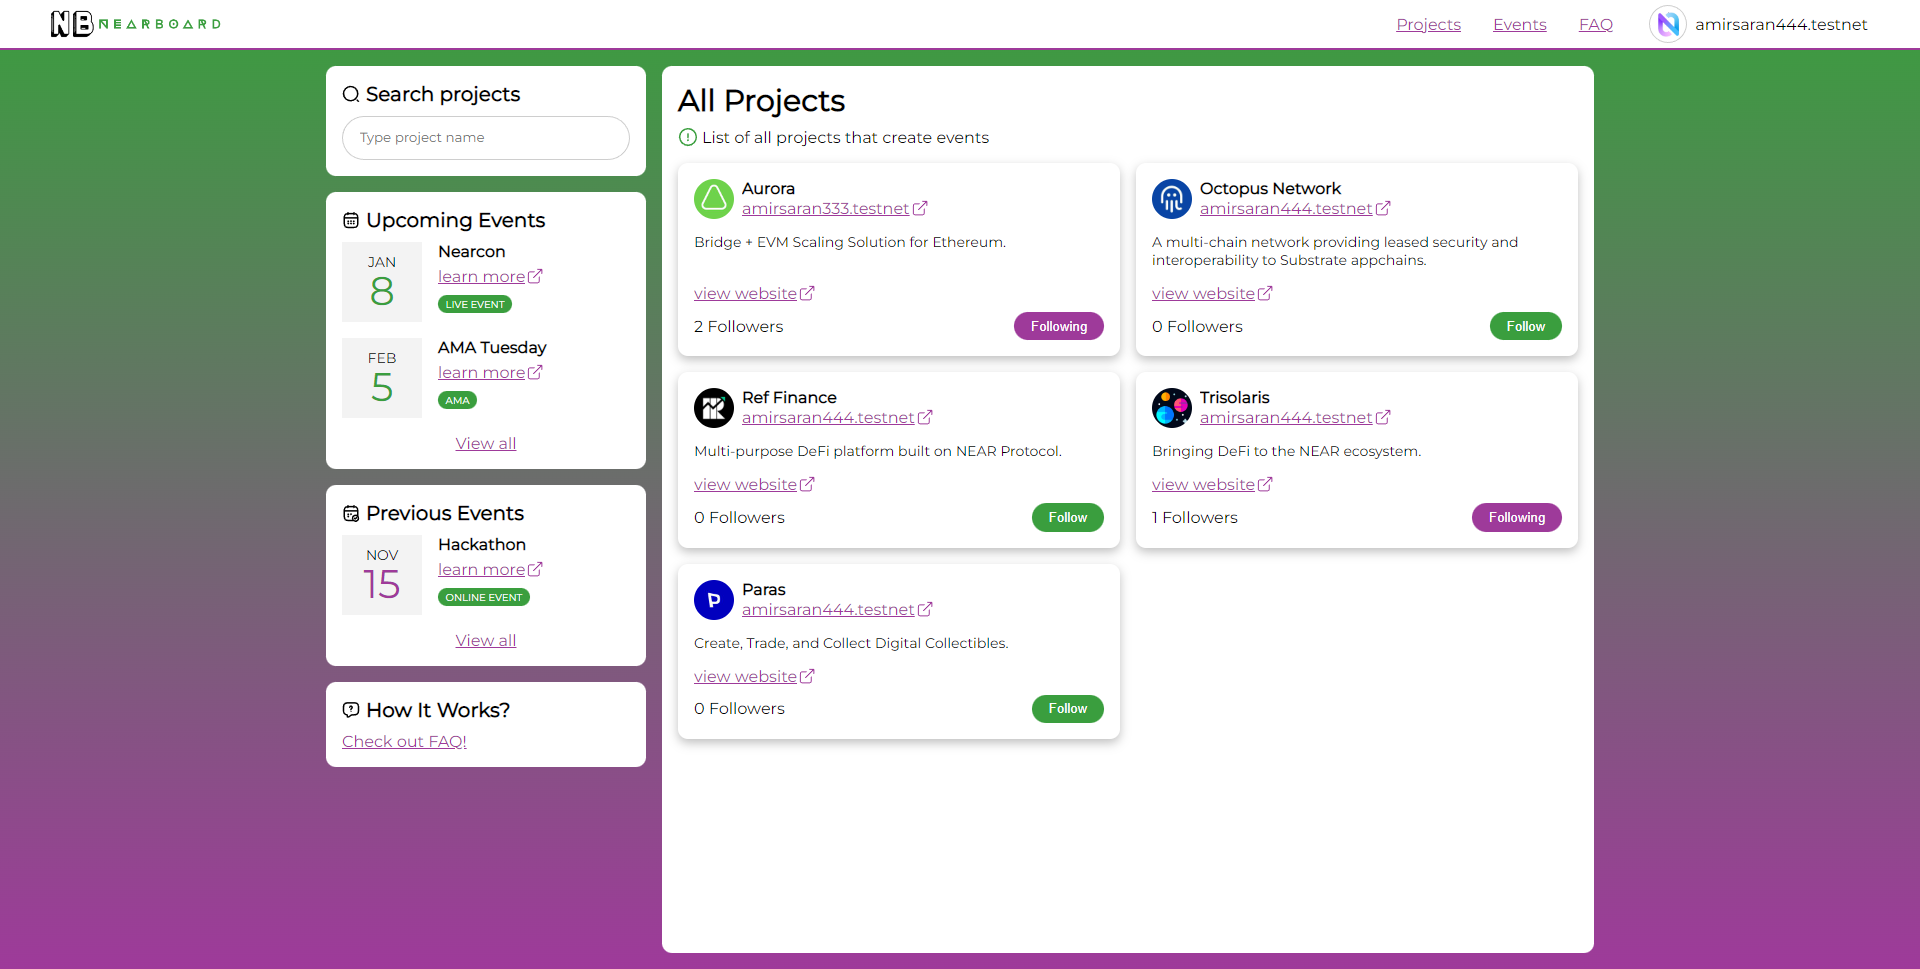Click the Jan 8 date tile

pos(382,282)
